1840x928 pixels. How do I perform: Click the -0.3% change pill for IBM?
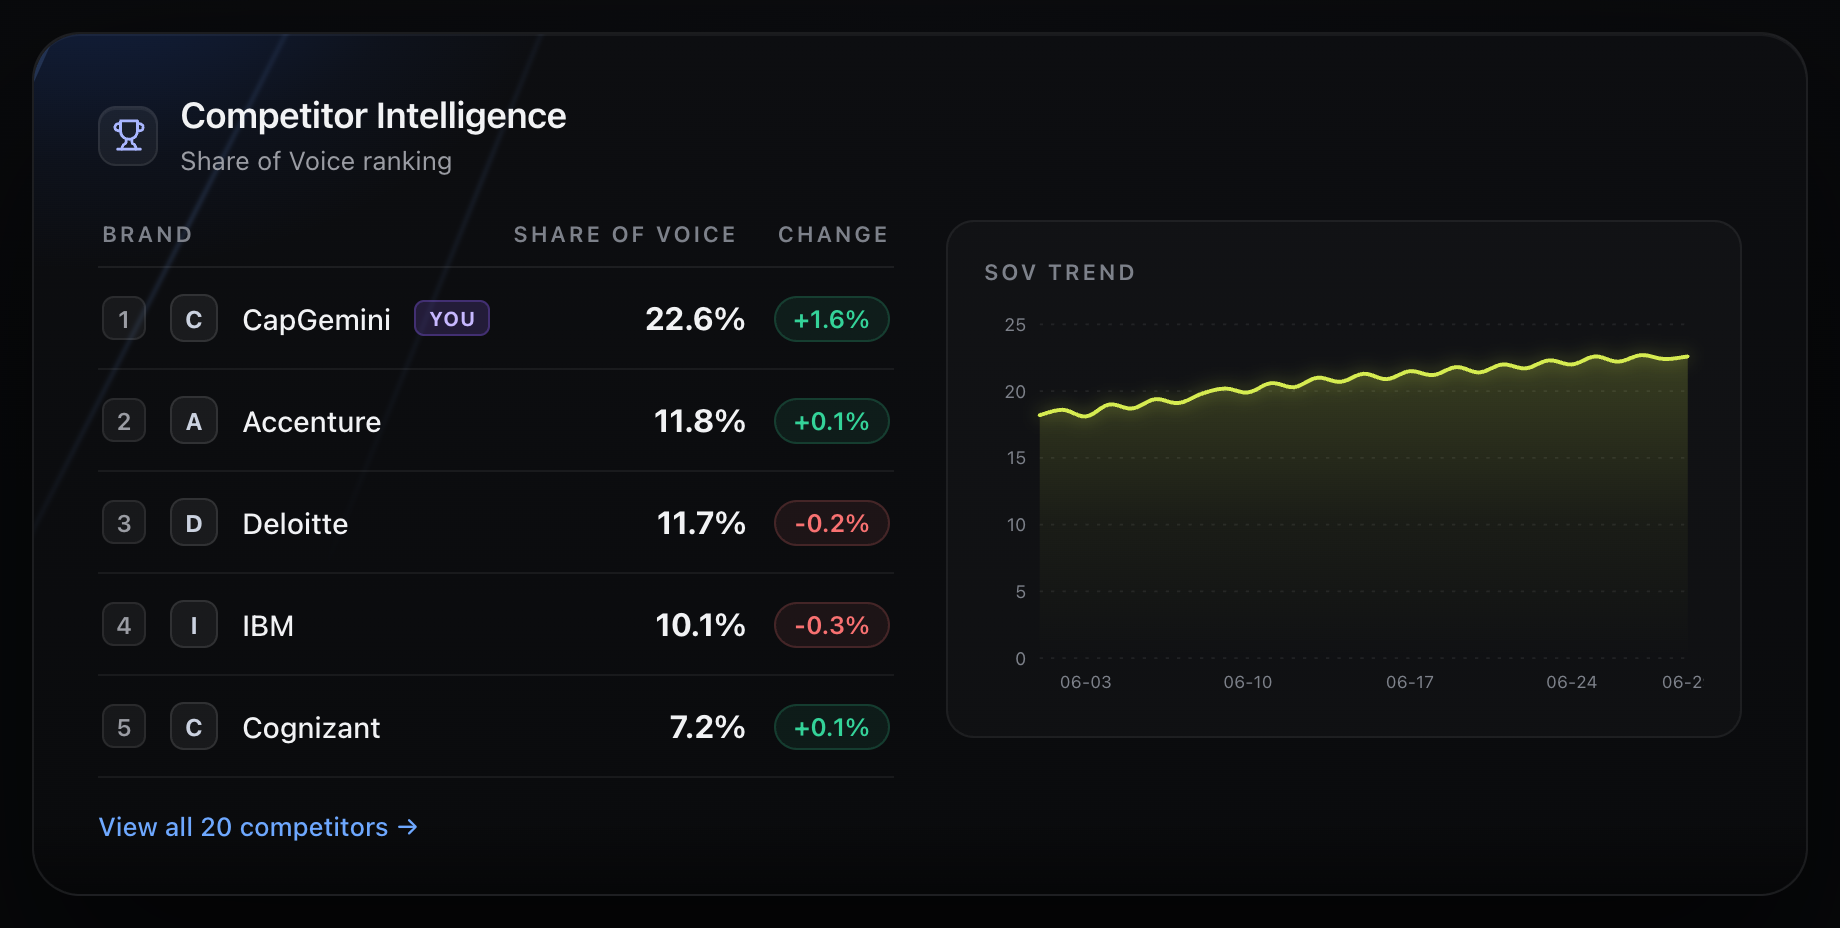pyautogui.click(x=832, y=625)
